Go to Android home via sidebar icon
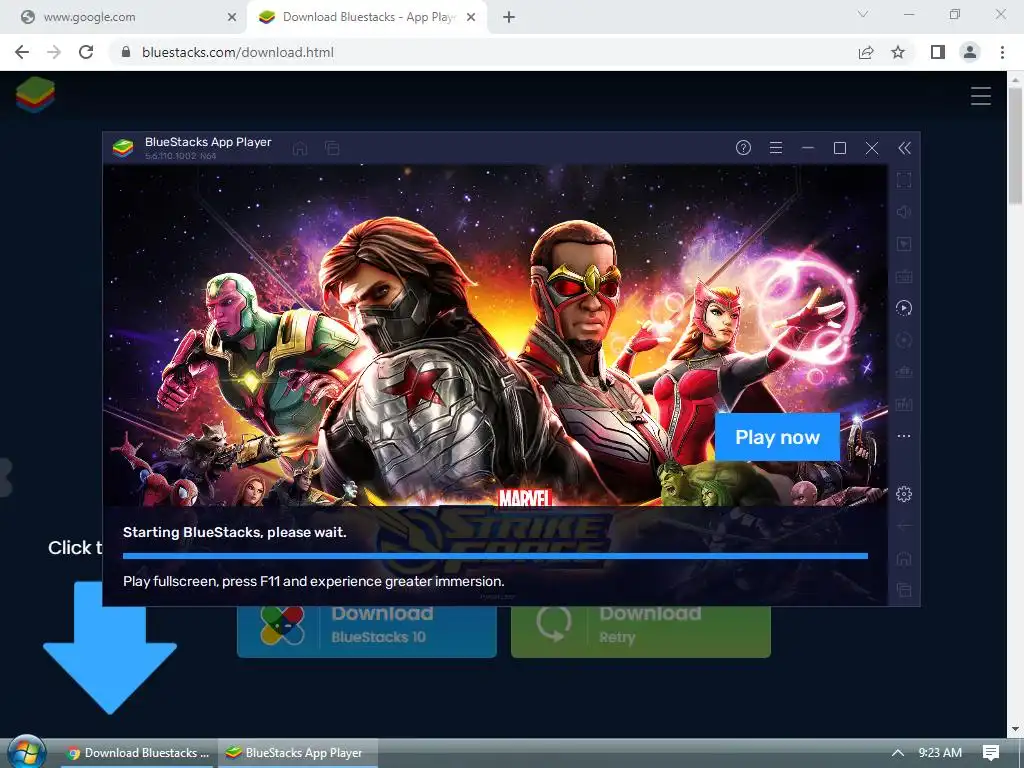1024x768 pixels. (904, 558)
